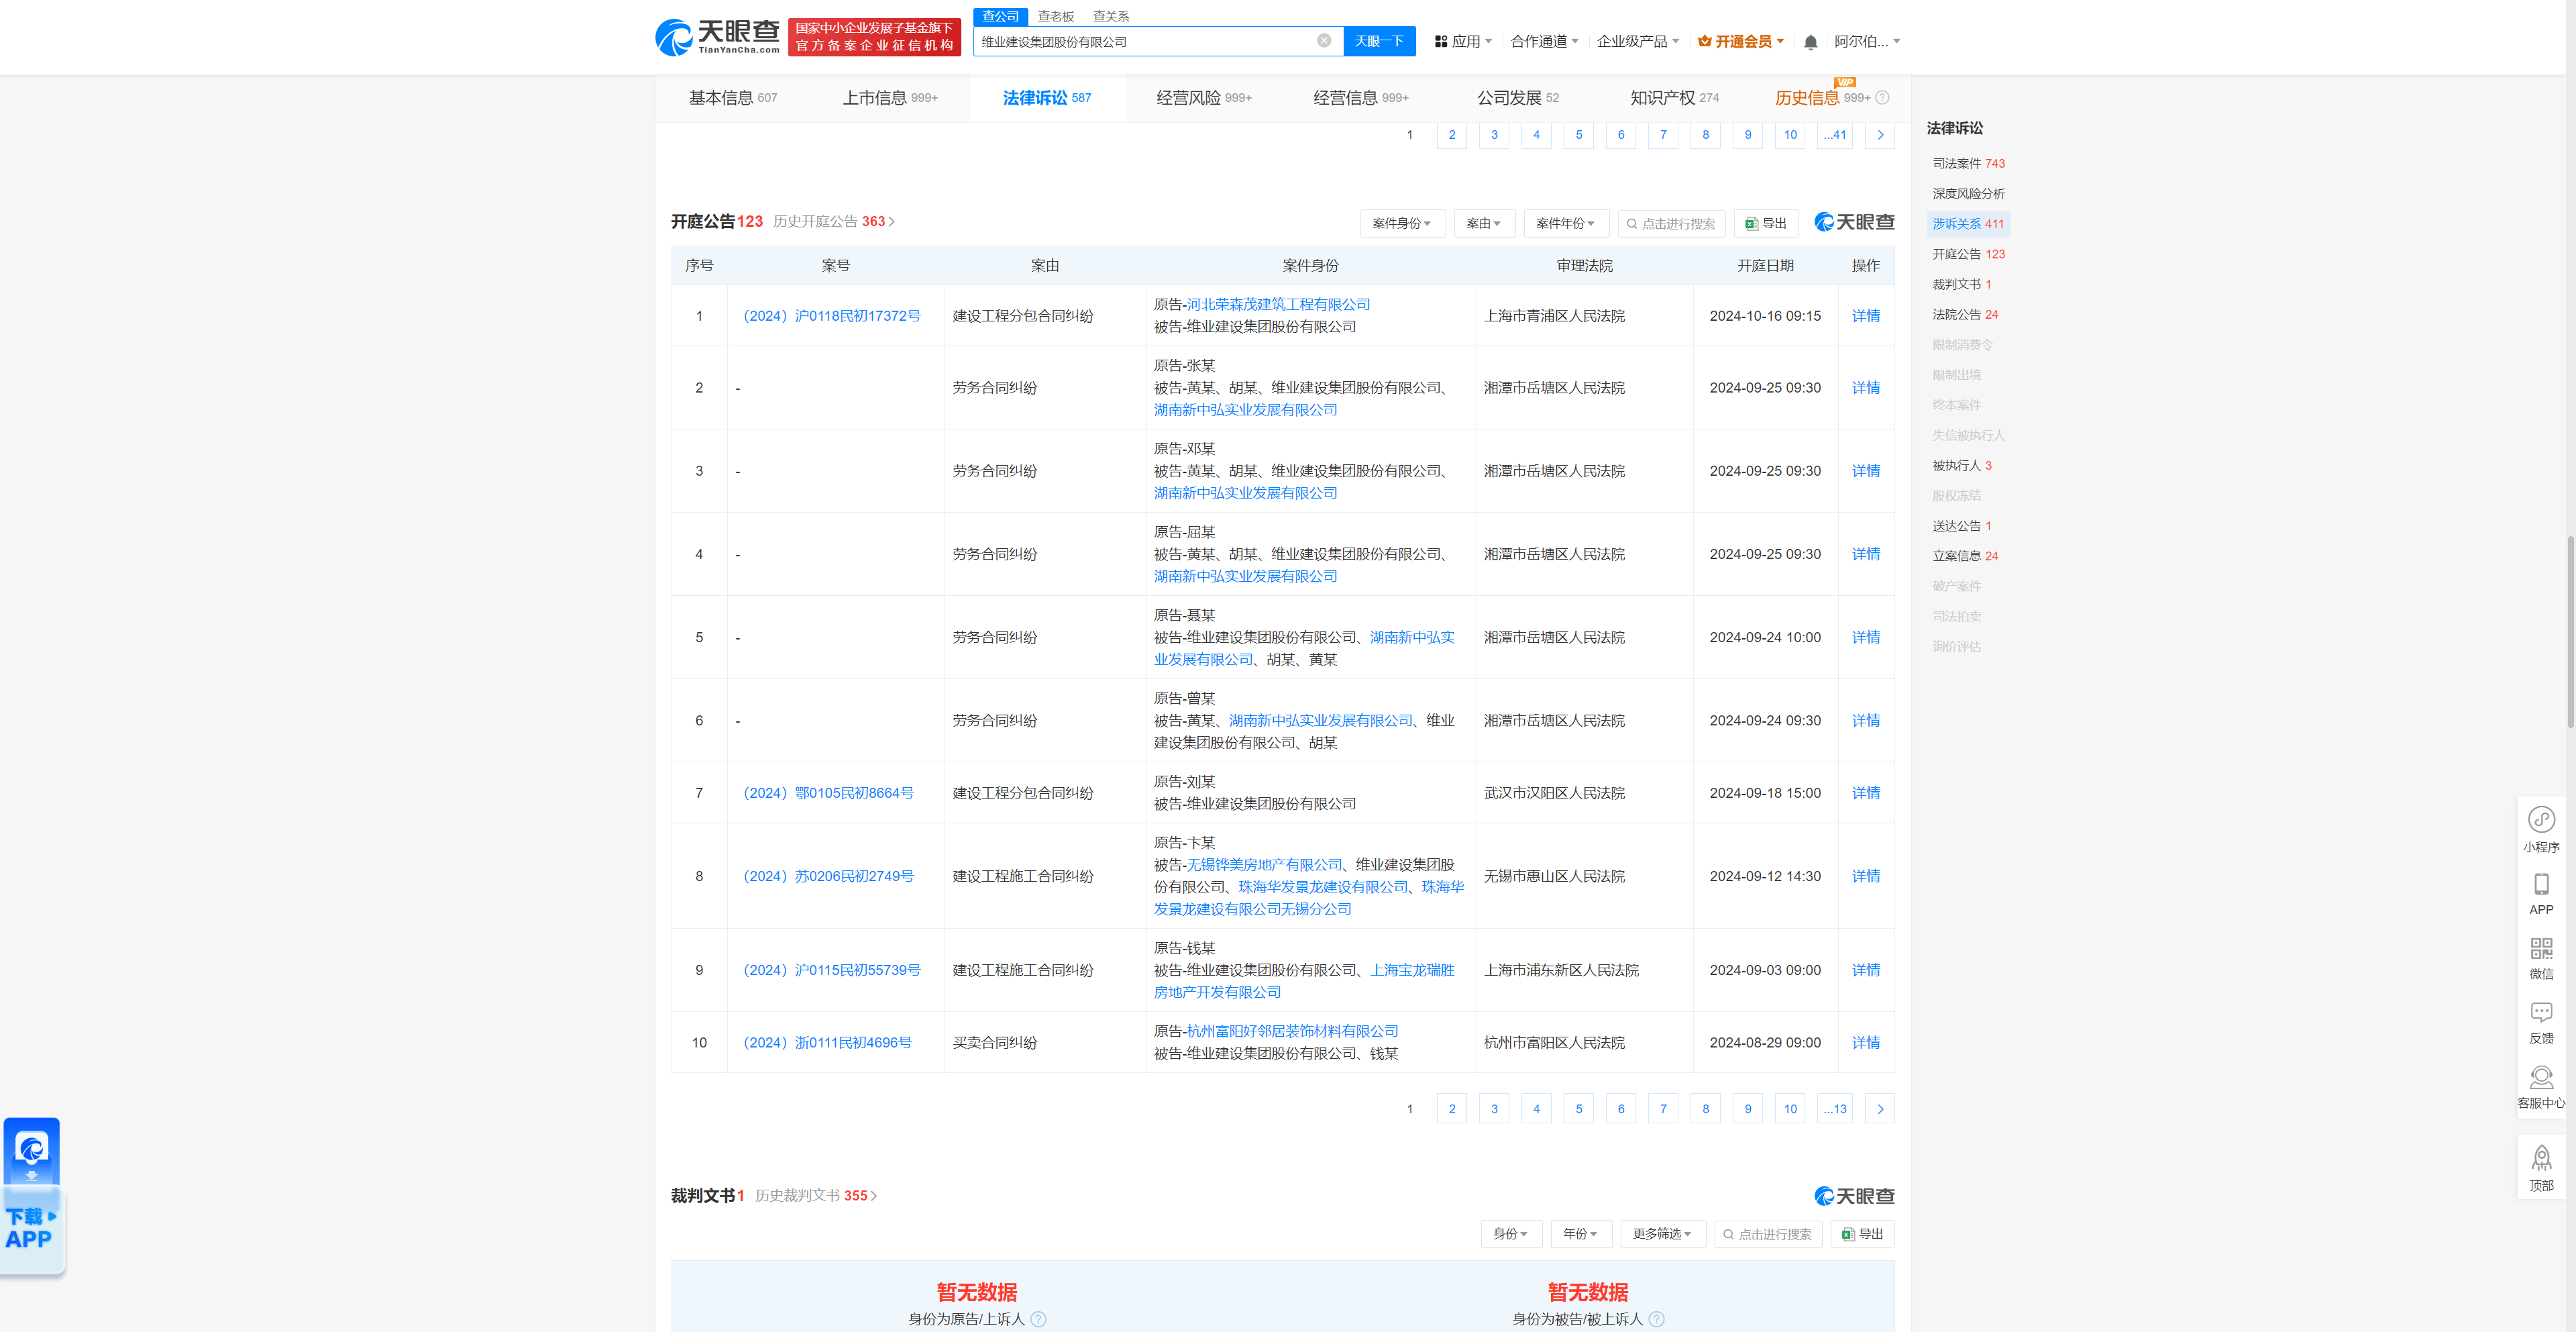Viewport: 2576px width, 1332px height.
Task: Go to next page of 开庭公告 pagination
Action: pyautogui.click(x=1880, y=1109)
